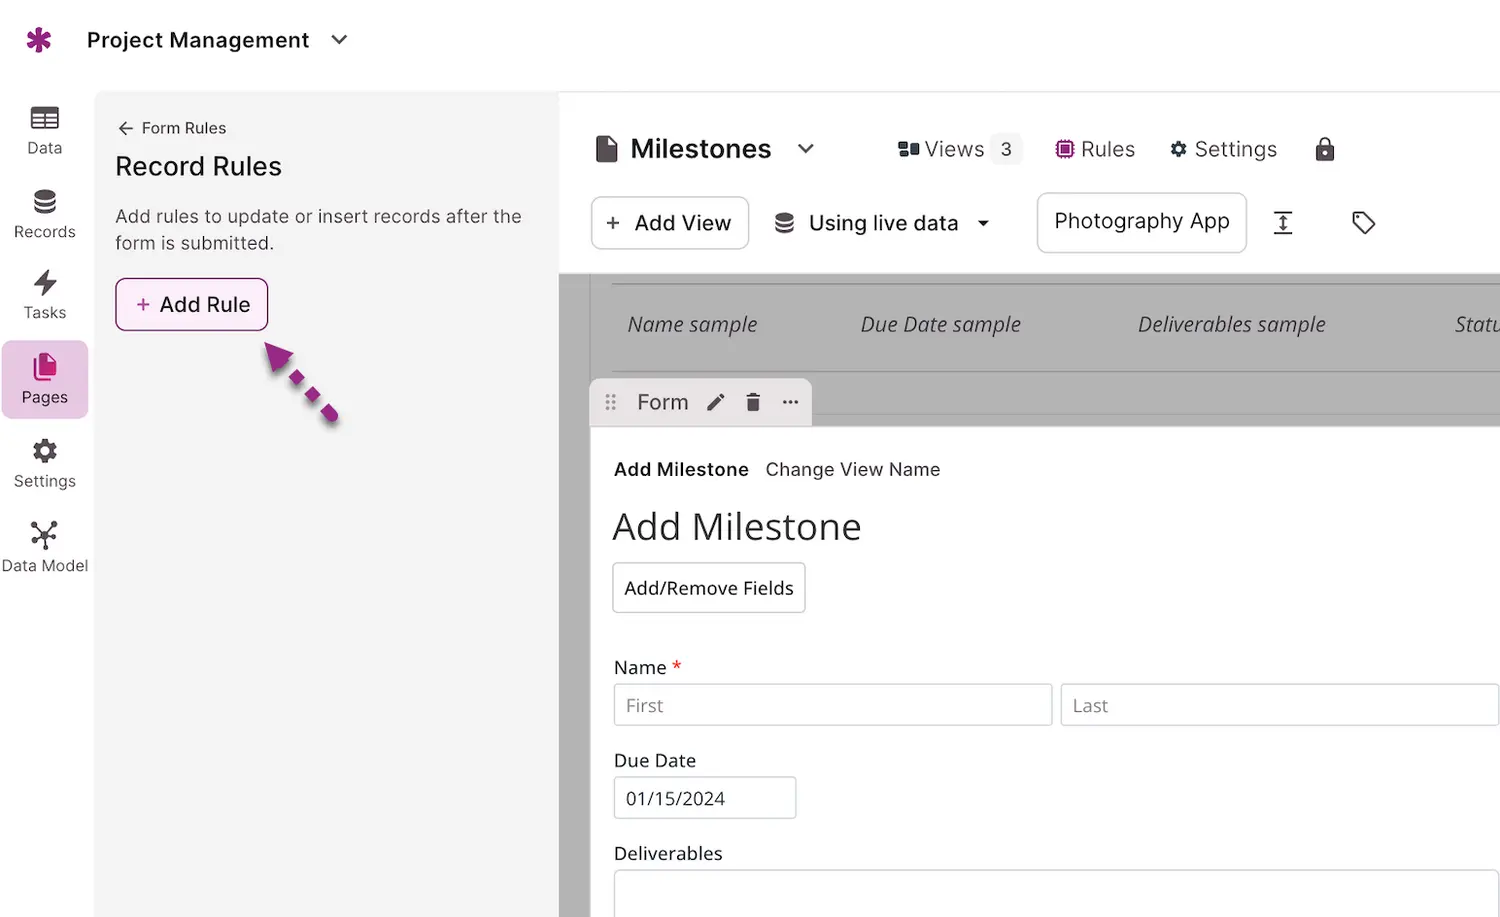Open the Rules tab
This screenshot has height=917, width=1500.
(x=1095, y=149)
